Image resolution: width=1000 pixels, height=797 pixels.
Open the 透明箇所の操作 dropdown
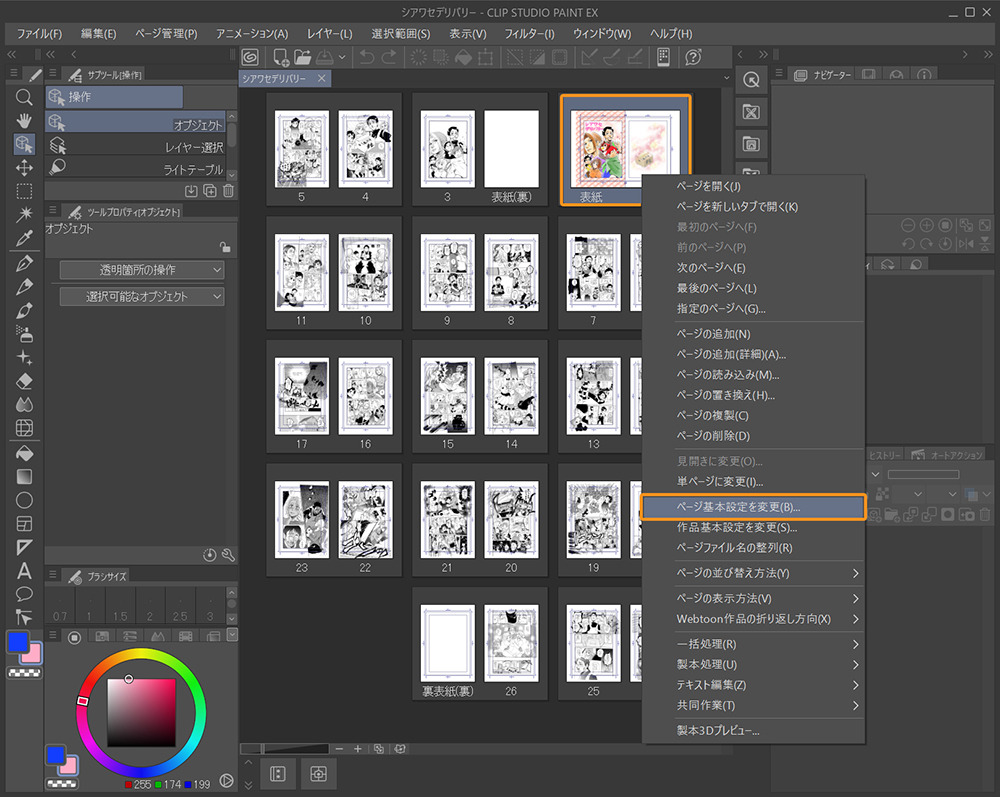coord(140,270)
